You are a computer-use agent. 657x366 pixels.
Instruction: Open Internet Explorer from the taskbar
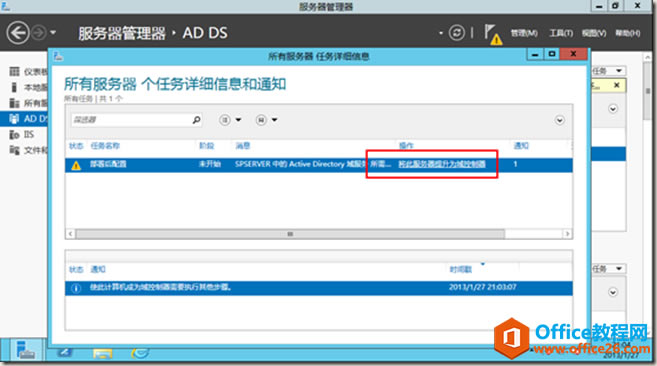(140, 353)
